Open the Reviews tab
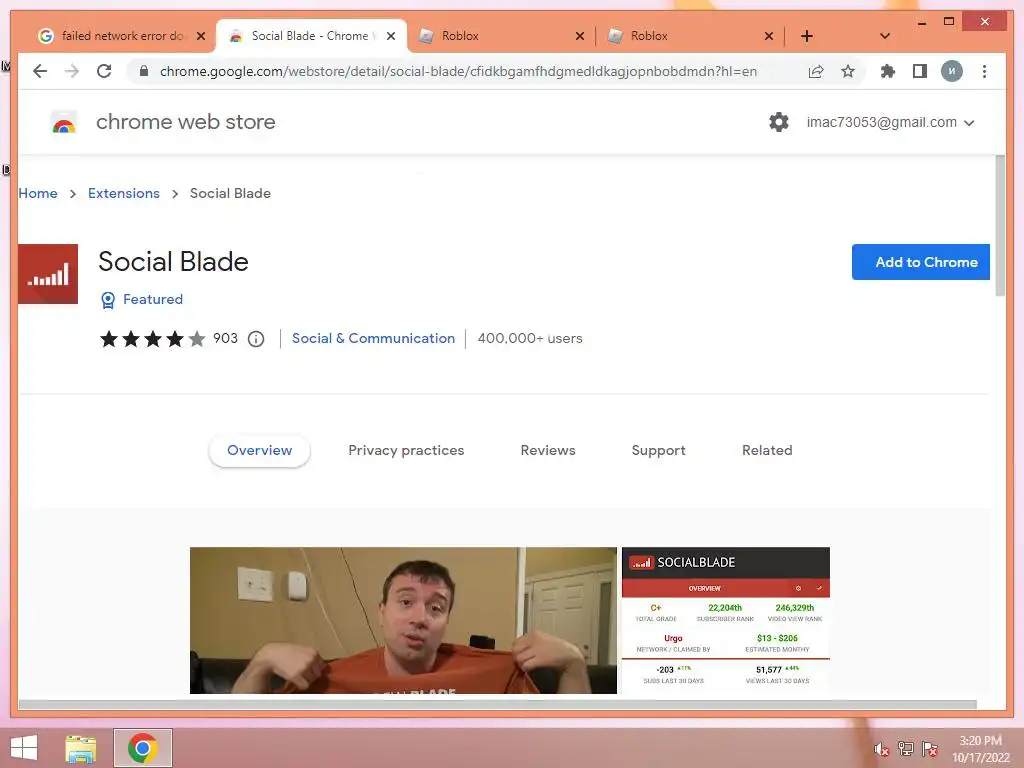Screen dimensions: 1024x768 click(548, 451)
